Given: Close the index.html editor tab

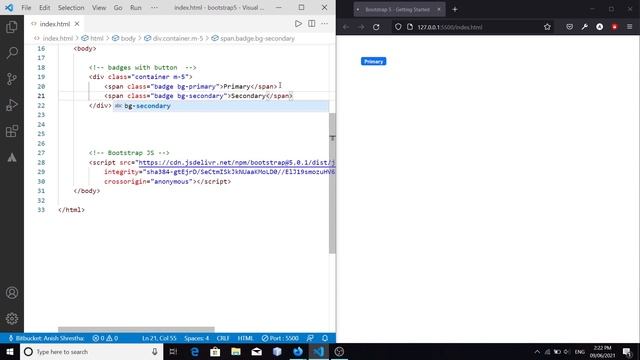Looking at the screenshot, I should tap(77, 24).
